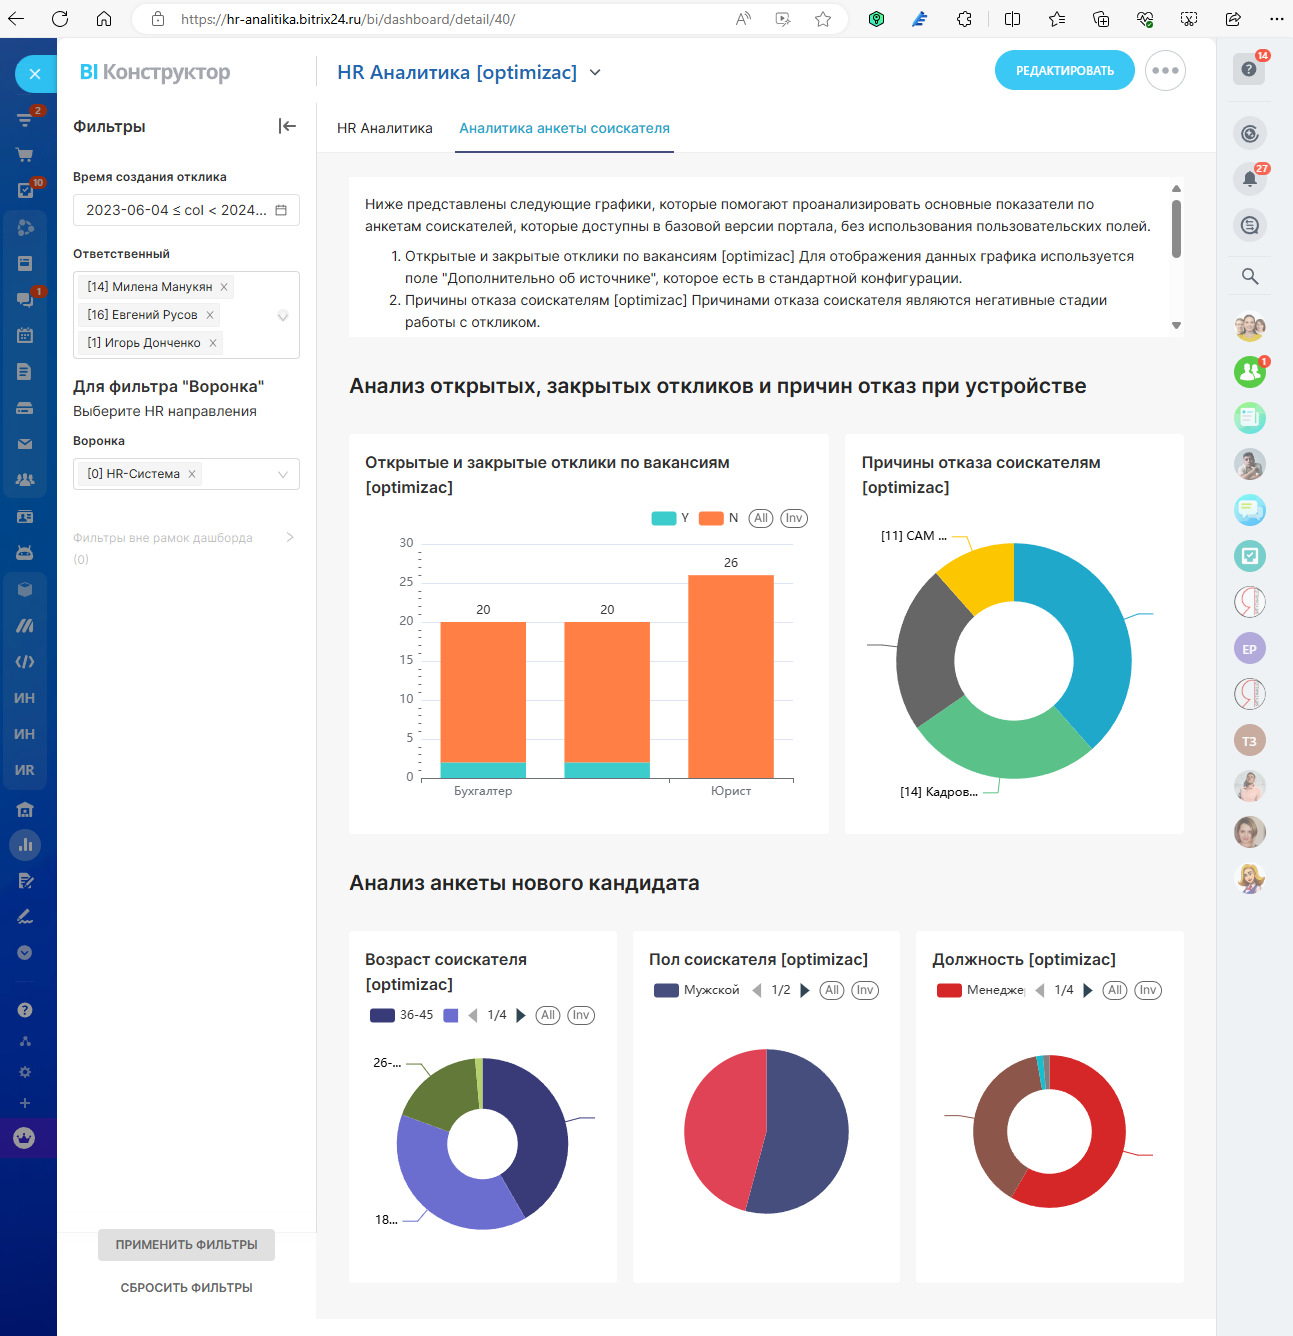Viewport: 1293px width, 1336px height.
Task: Switch to the HR Аналитика tab
Action: [385, 128]
